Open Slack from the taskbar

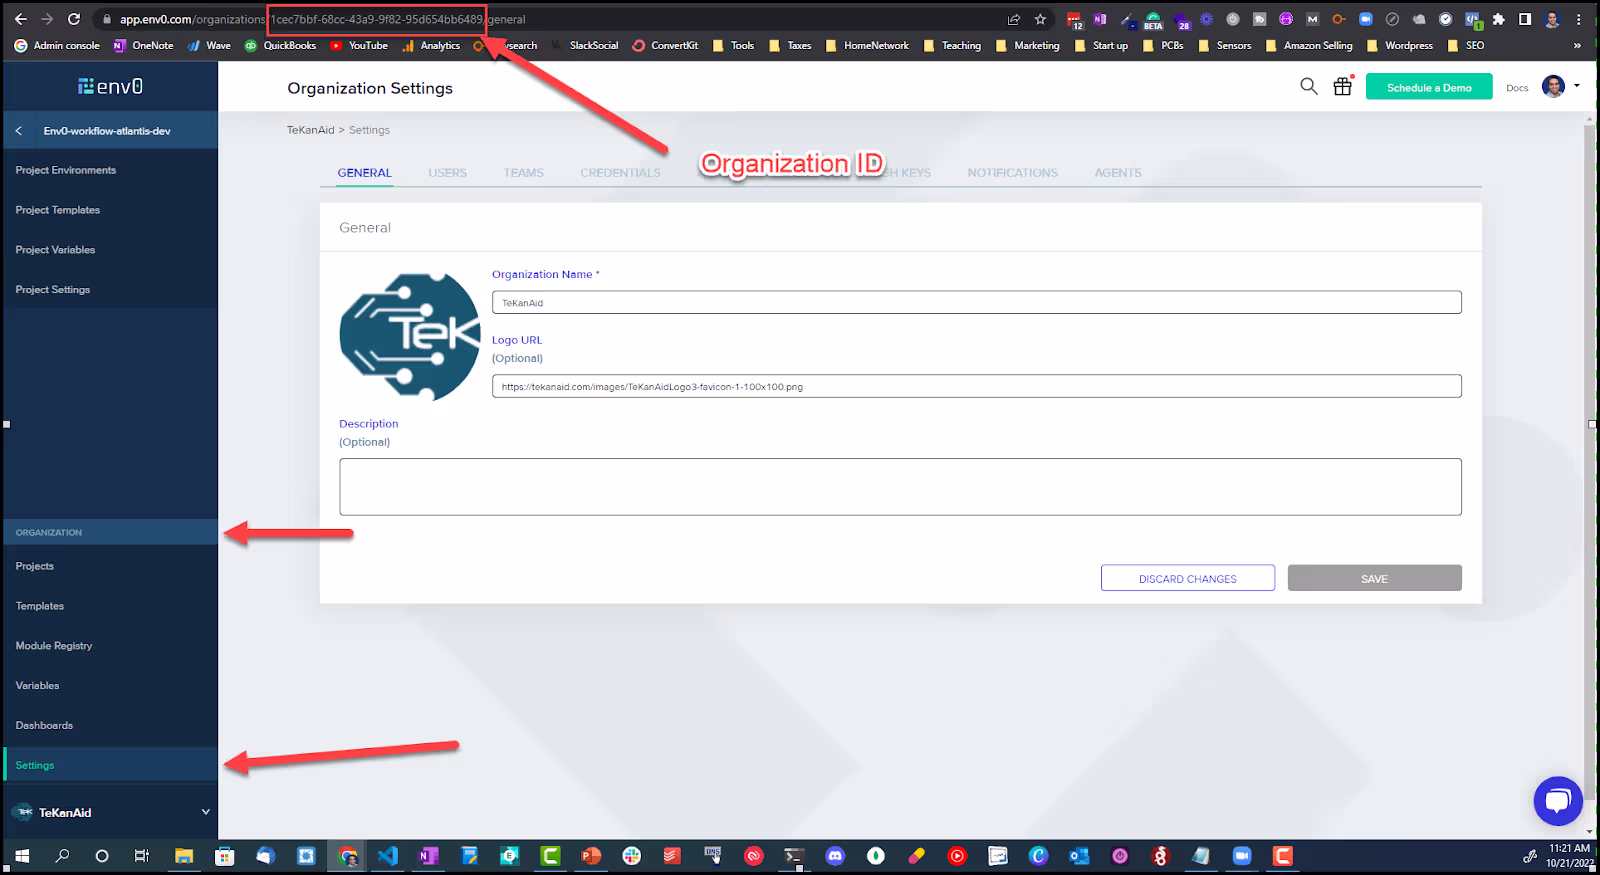coord(631,856)
